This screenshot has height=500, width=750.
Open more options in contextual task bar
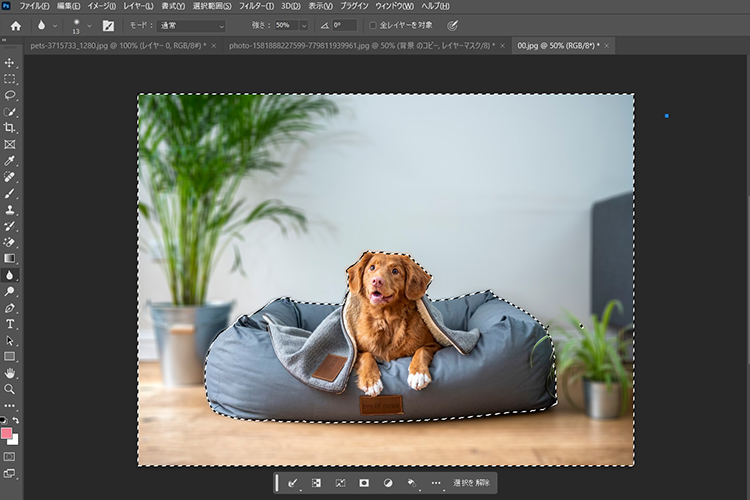[x=436, y=483]
